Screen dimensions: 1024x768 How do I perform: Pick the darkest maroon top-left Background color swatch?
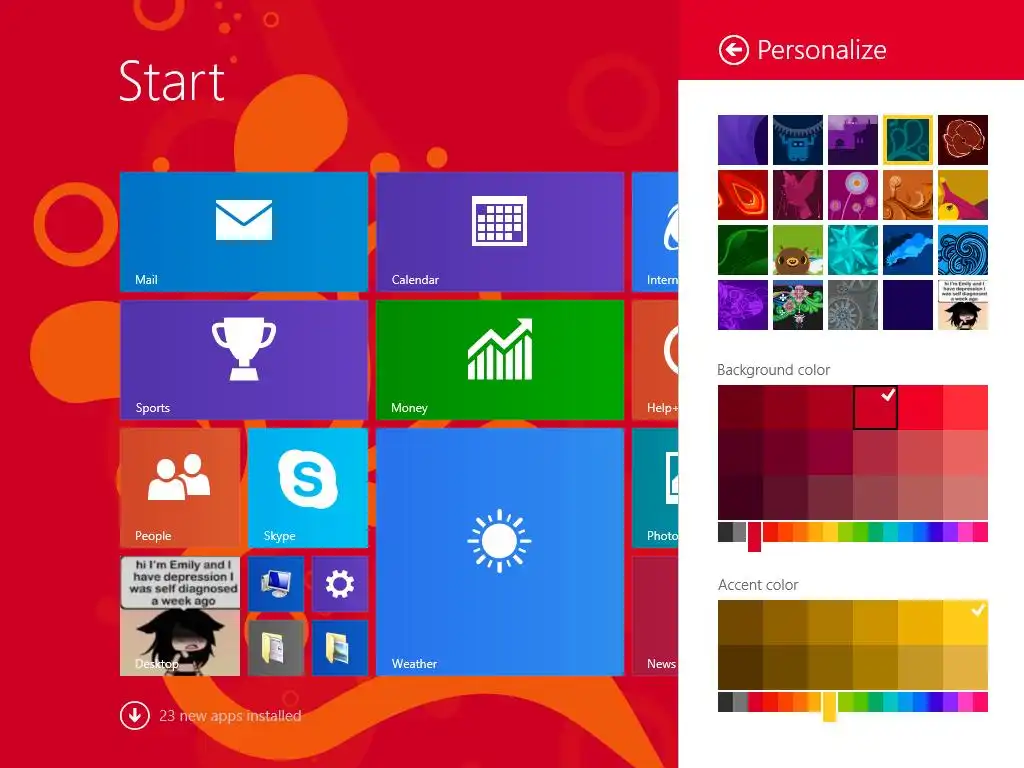pyautogui.click(x=740, y=408)
